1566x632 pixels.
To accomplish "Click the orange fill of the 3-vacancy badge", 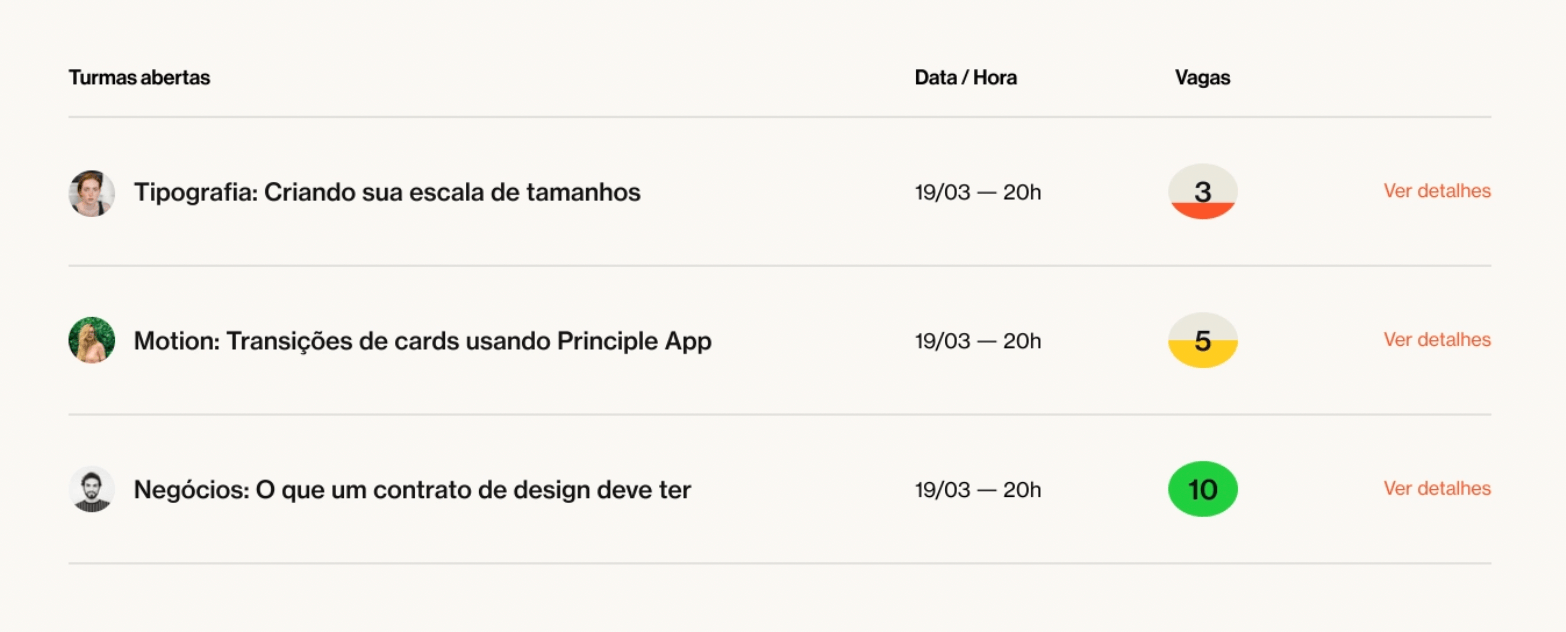I will (x=1203, y=211).
